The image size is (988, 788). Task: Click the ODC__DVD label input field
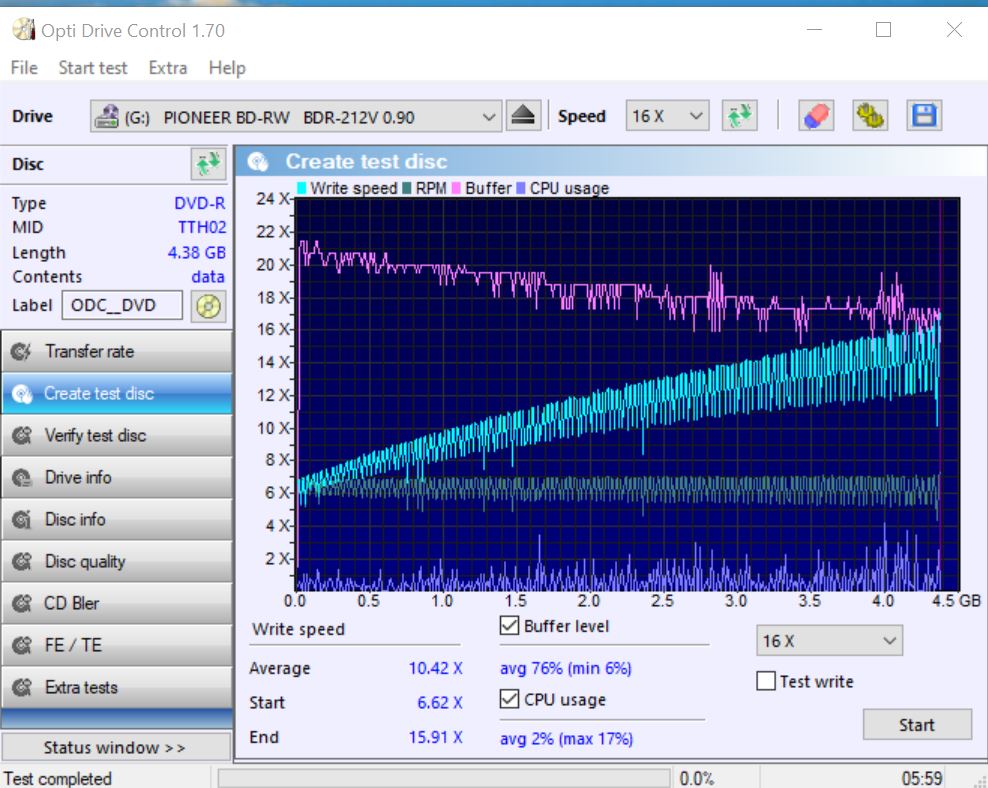[x=122, y=305]
